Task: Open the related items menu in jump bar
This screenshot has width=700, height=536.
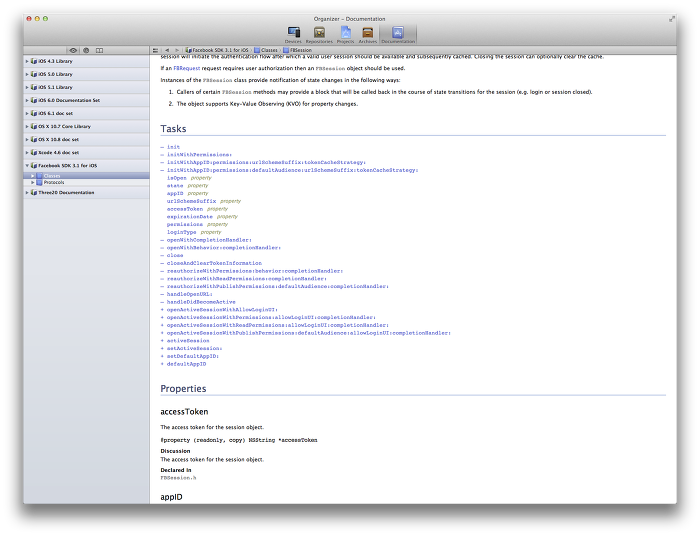Action: 155,50
